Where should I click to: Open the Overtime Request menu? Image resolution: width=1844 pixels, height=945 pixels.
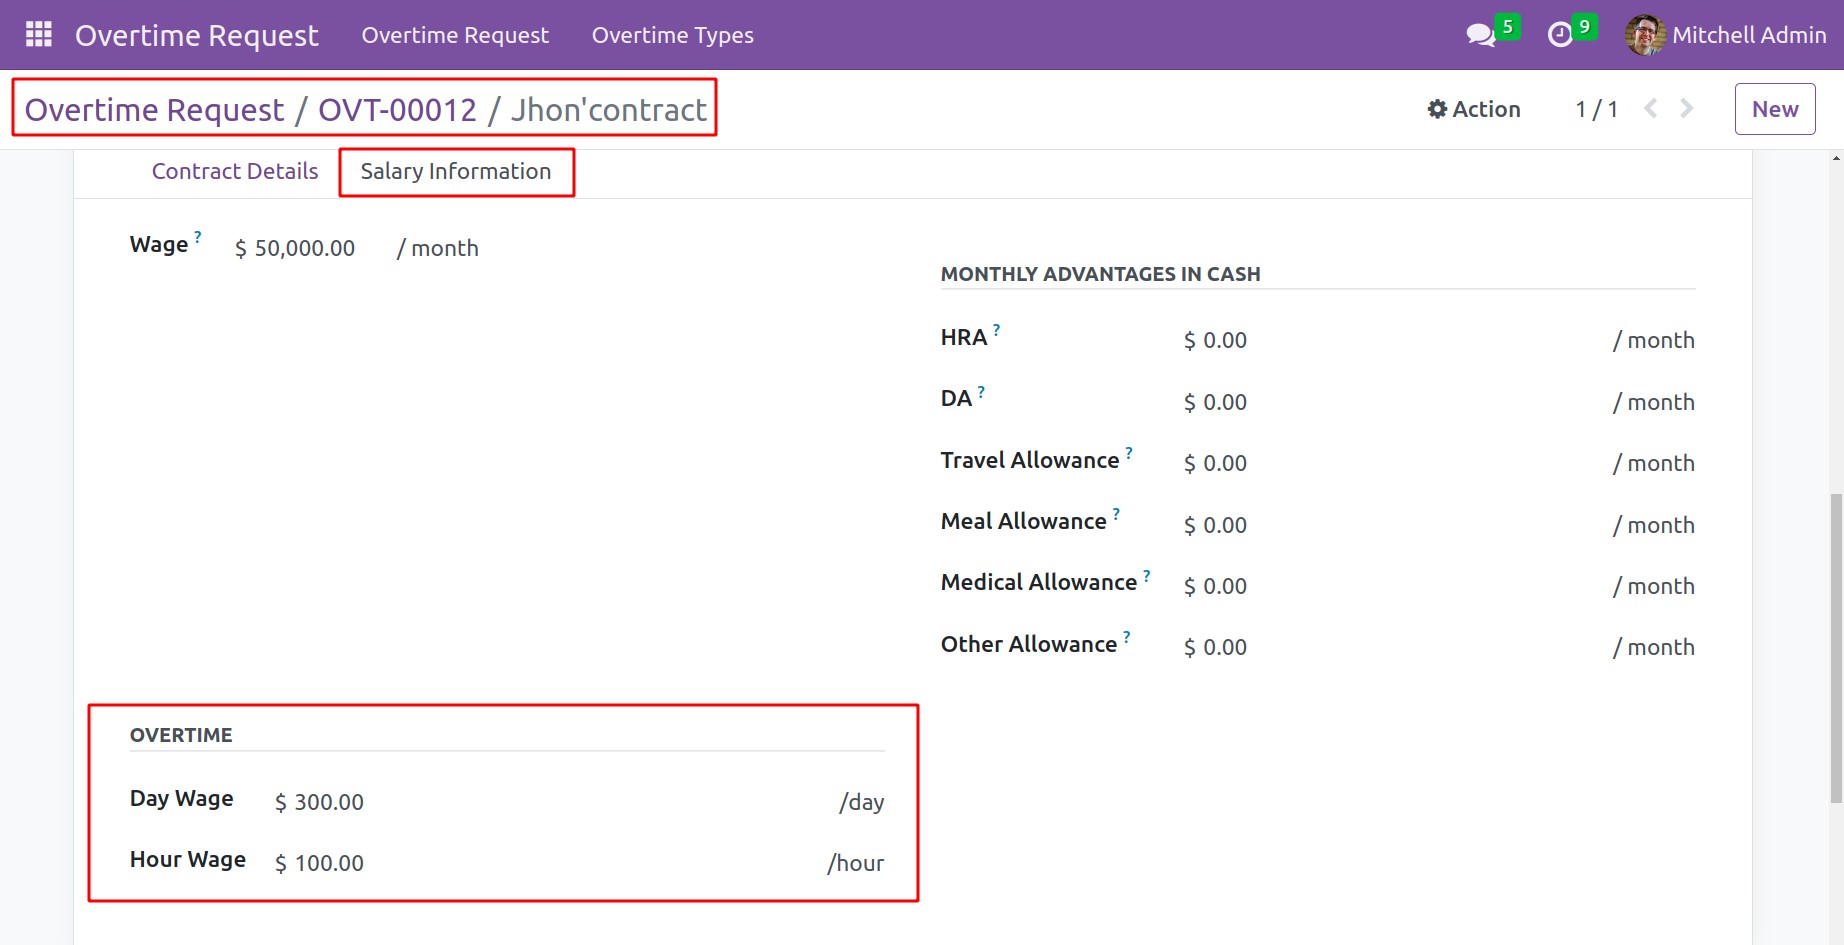(455, 35)
